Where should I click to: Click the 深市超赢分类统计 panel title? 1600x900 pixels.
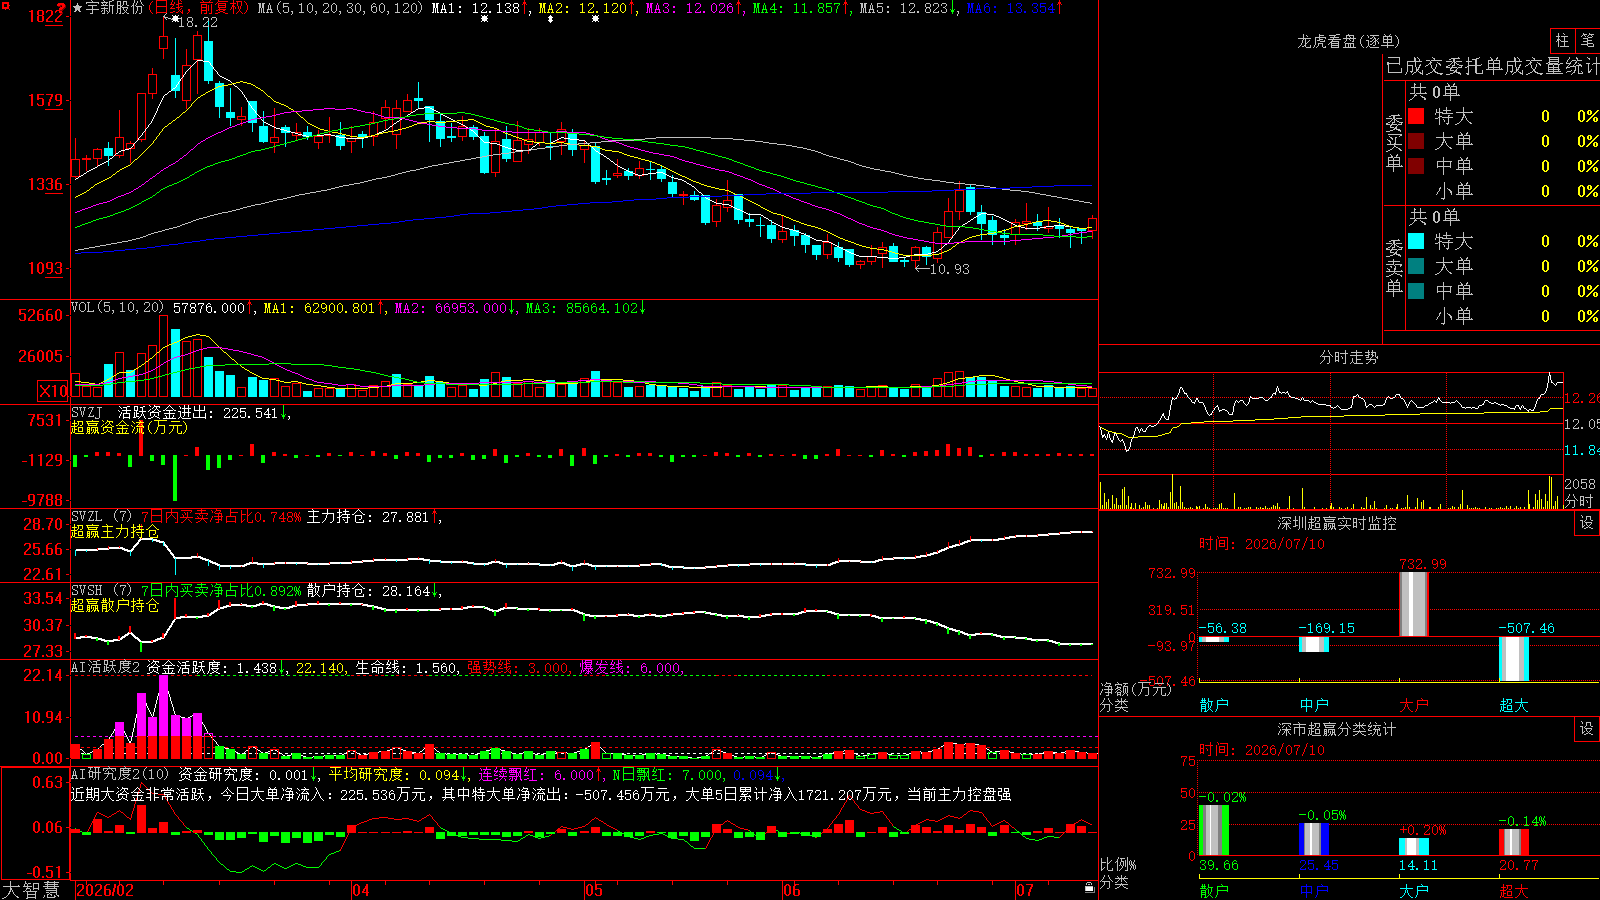tap(1337, 729)
